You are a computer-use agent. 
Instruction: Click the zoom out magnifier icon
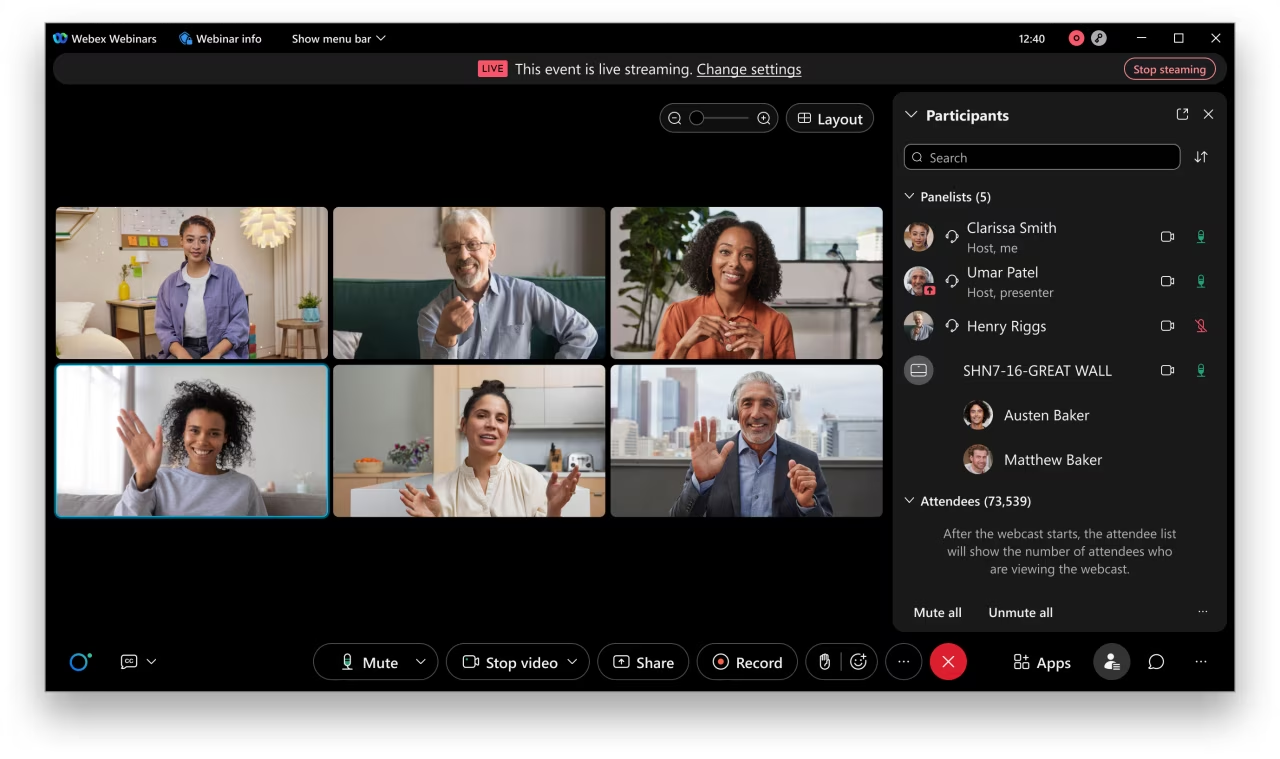[675, 118]
